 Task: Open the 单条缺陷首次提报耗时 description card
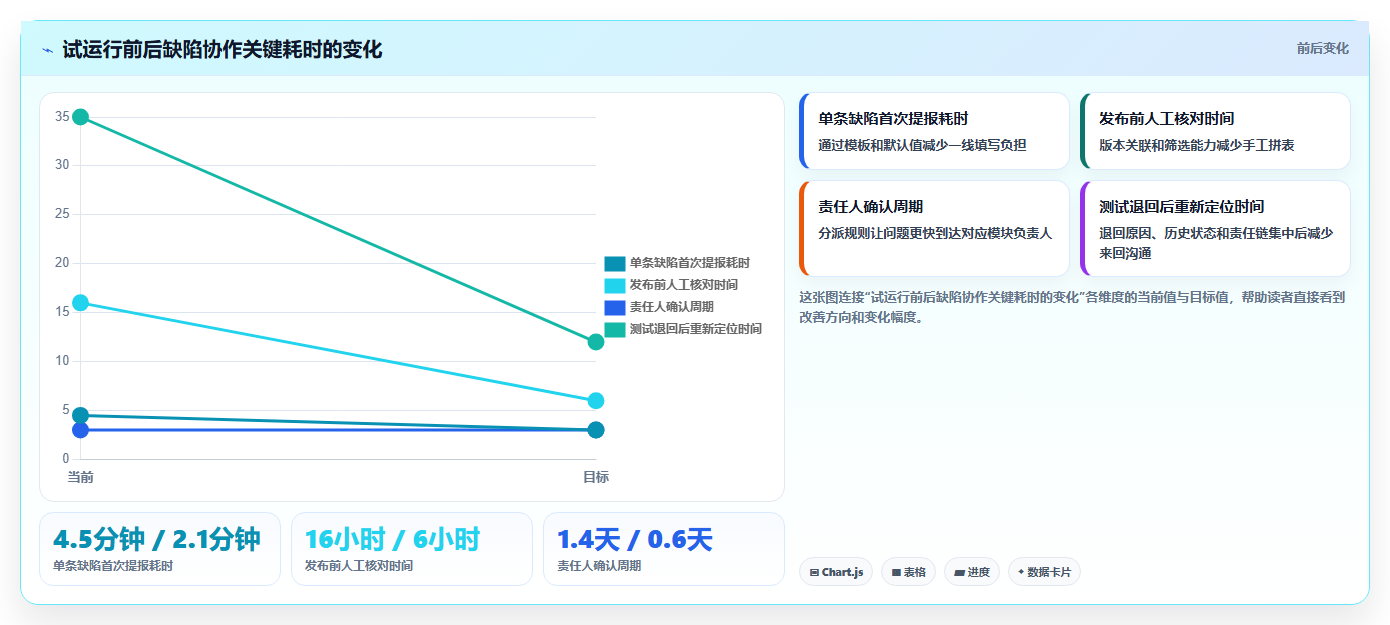tap(934, 131)
